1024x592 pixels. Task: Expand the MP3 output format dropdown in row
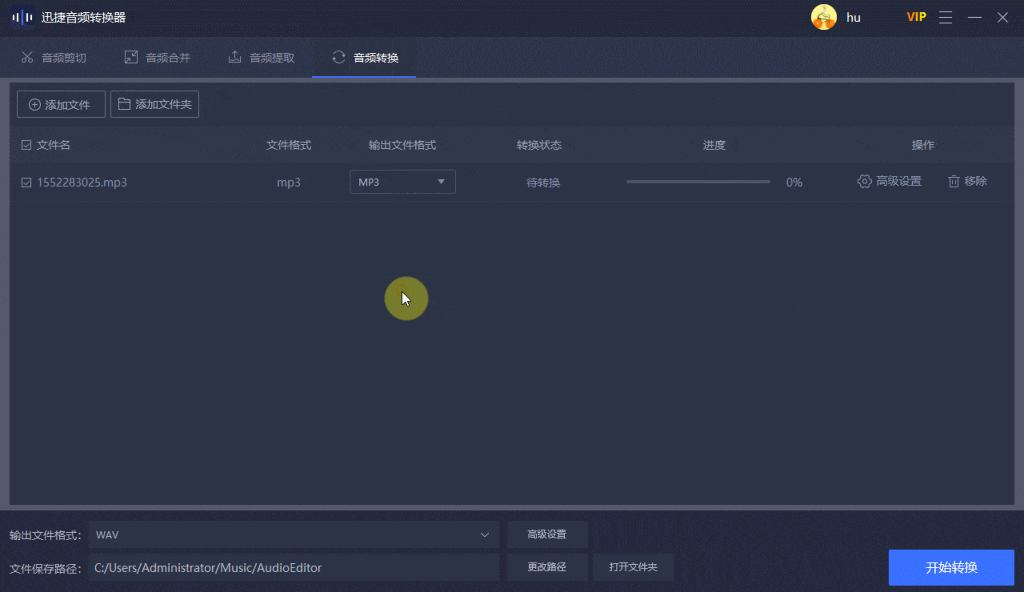pos(402,182)
